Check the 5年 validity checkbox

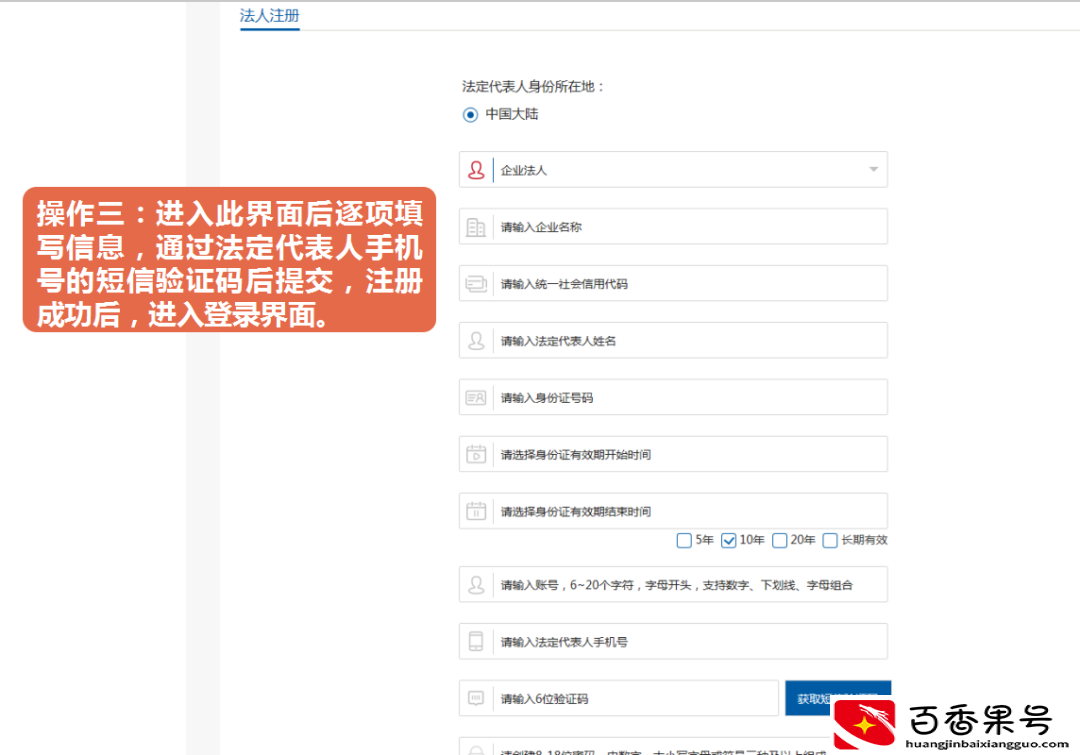click(x=684, y=540)
